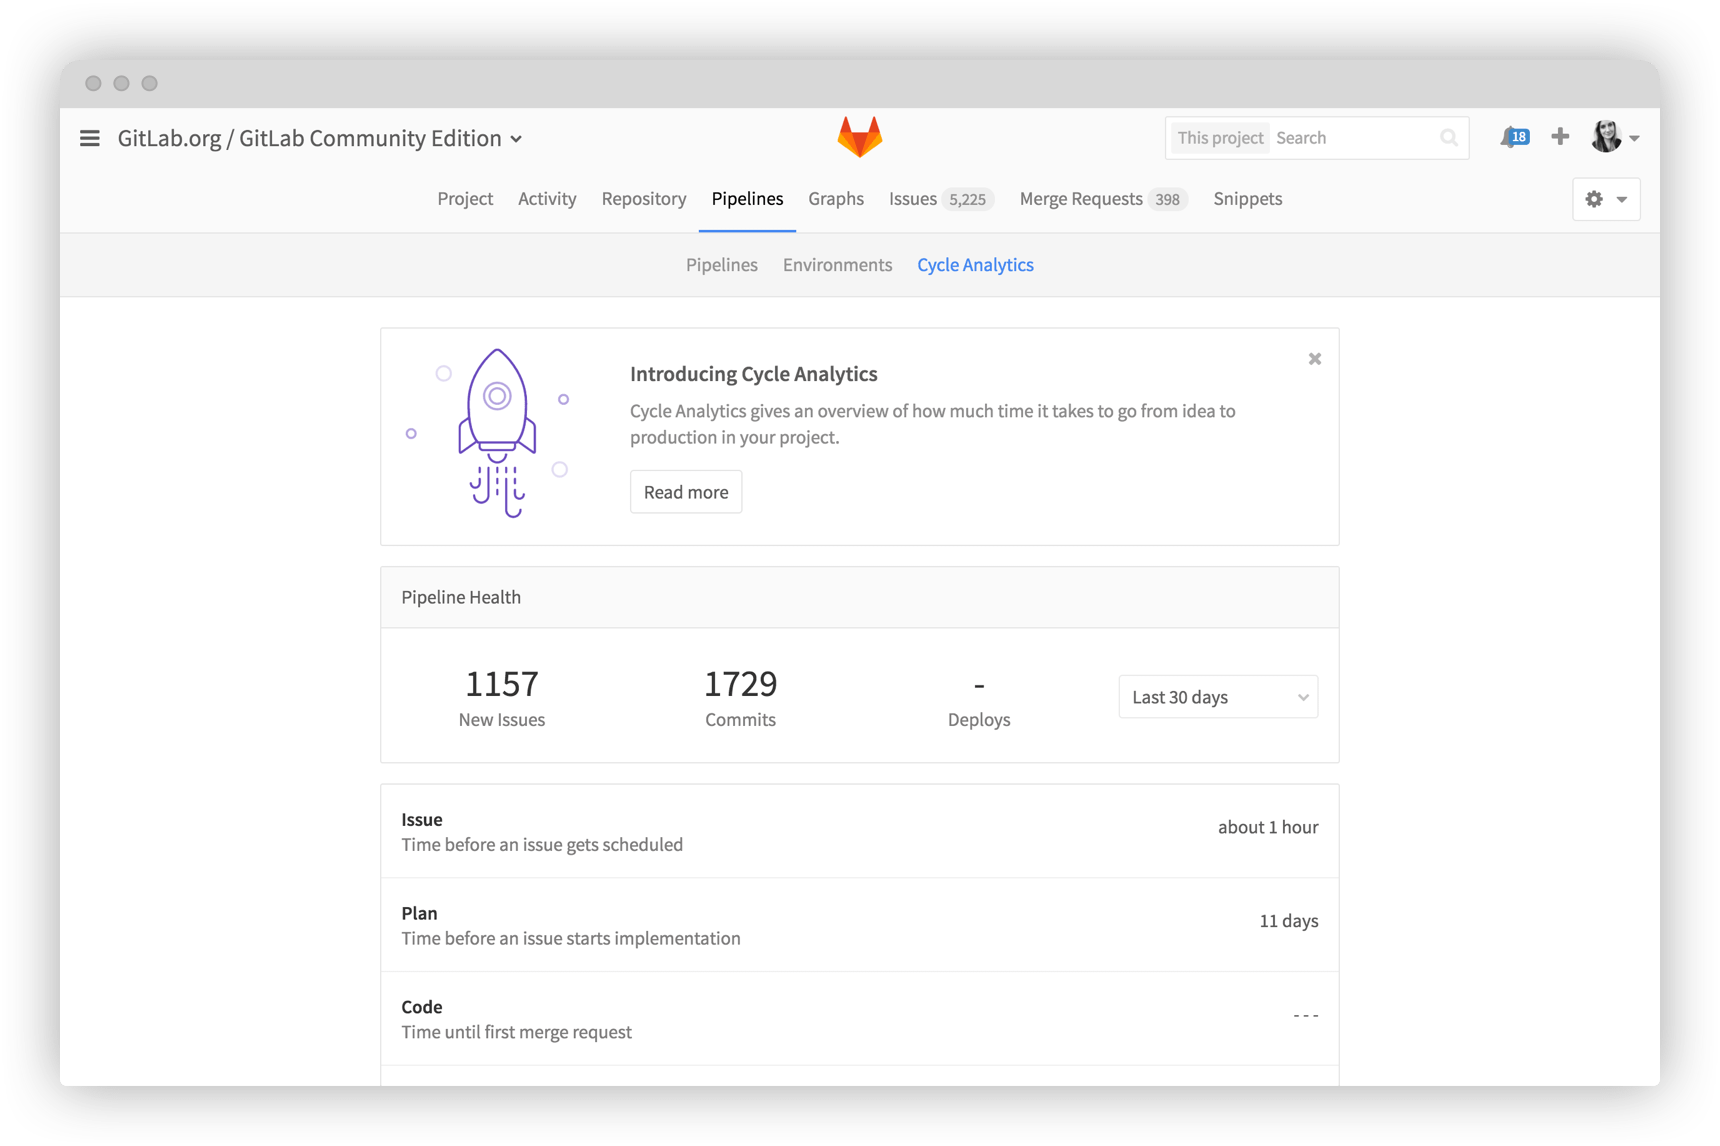This screenshot has height=1146, width=1720.
Task: Expand the project name dropdown chevron
Action: click(x=516, y=139)
